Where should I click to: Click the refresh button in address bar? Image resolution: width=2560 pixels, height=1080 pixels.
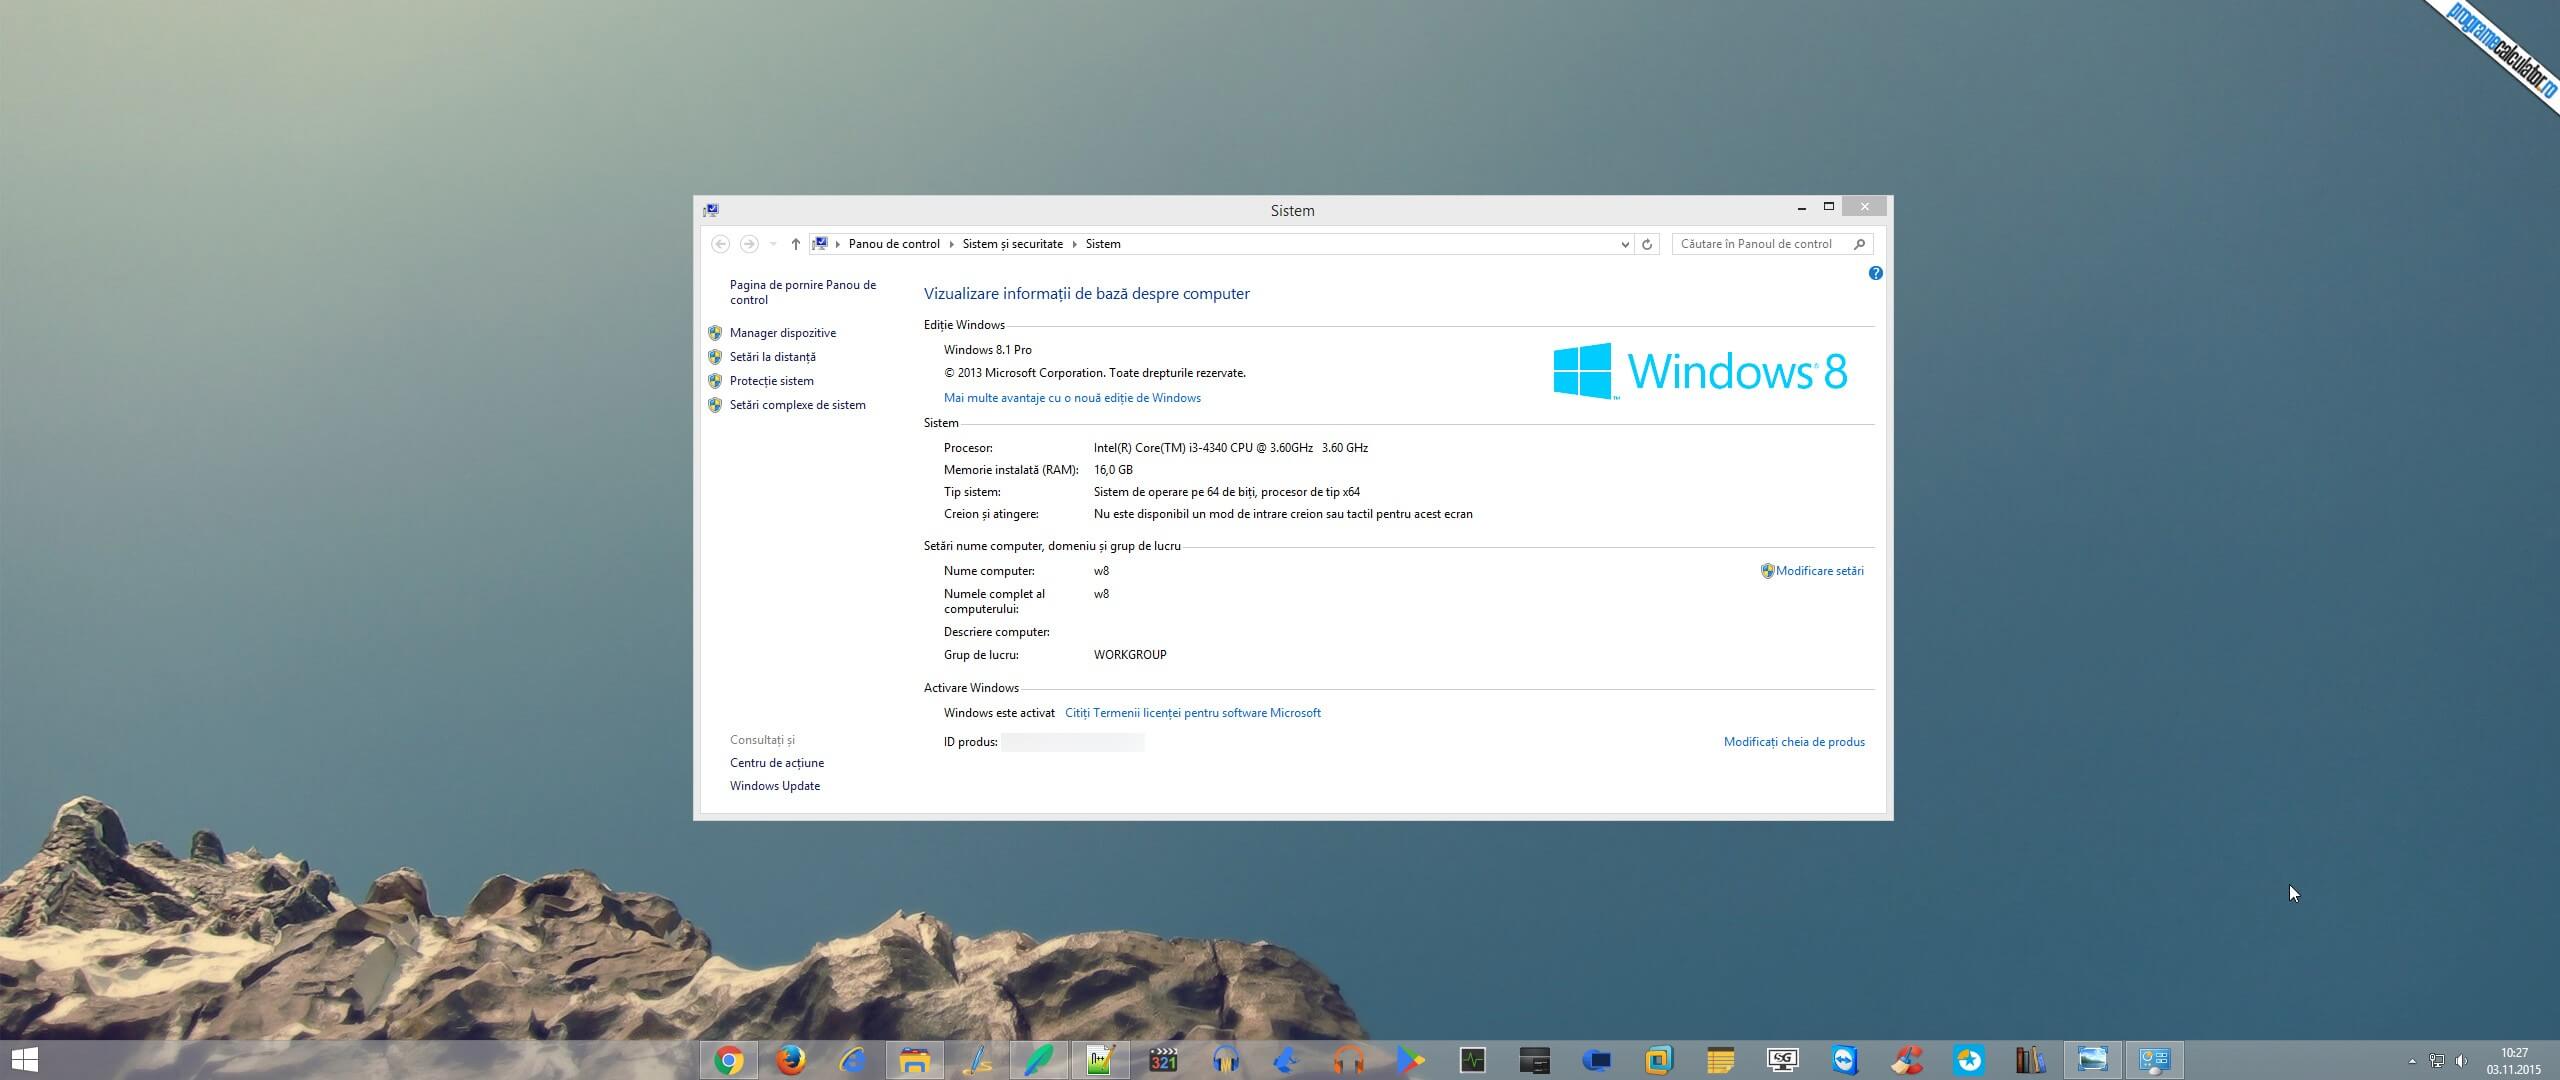coord(1647,244)
